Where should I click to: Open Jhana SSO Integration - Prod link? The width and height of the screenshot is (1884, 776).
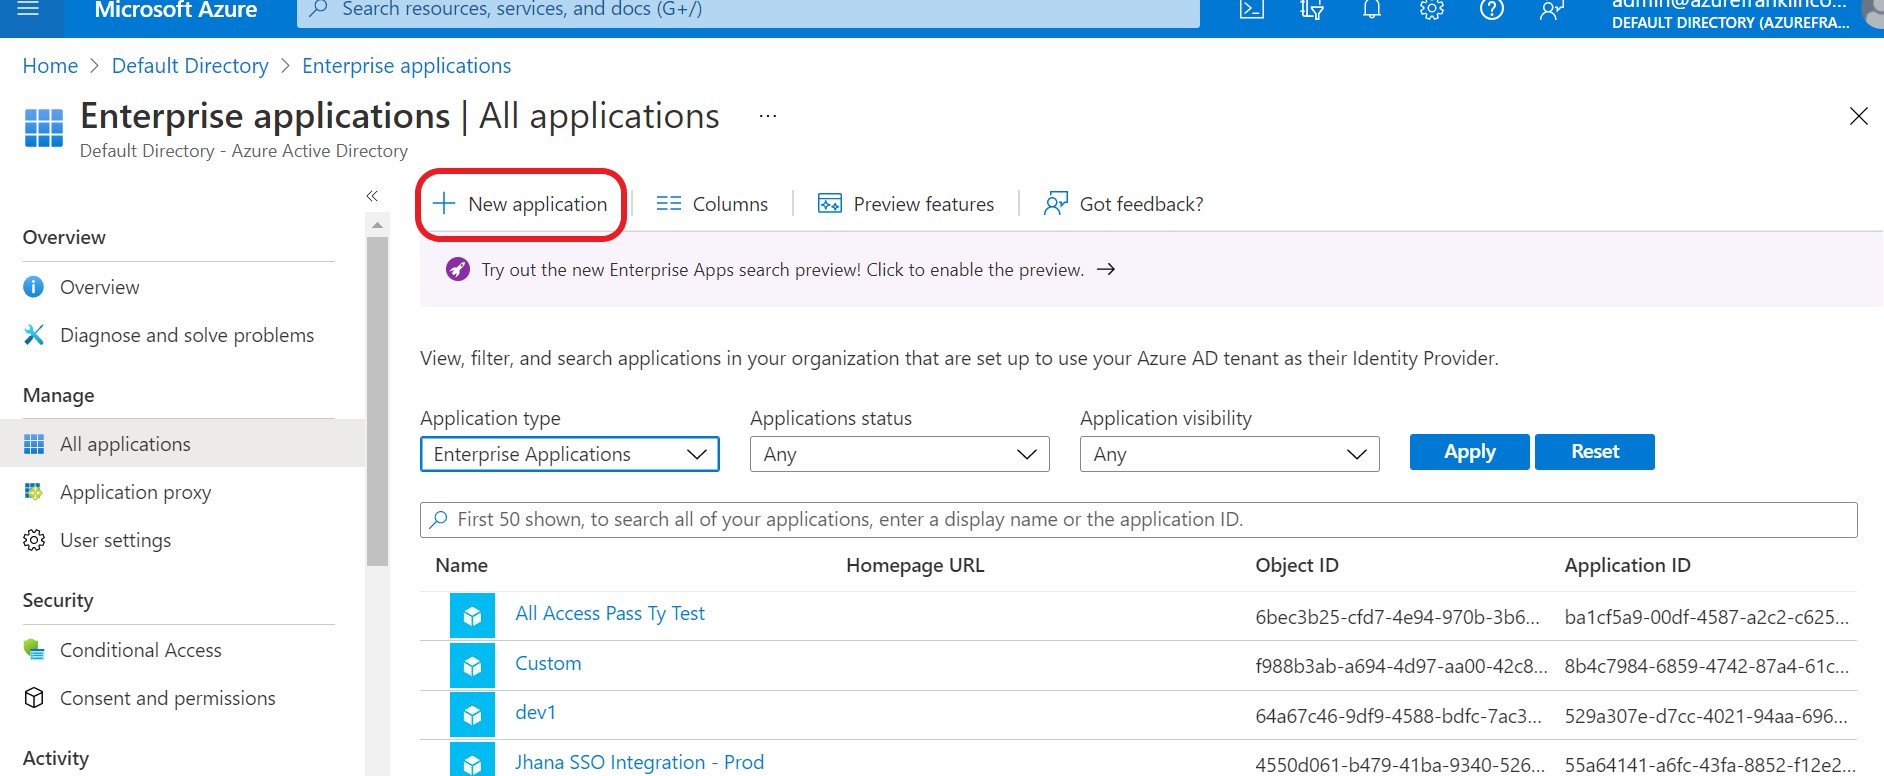coord(639,762)
